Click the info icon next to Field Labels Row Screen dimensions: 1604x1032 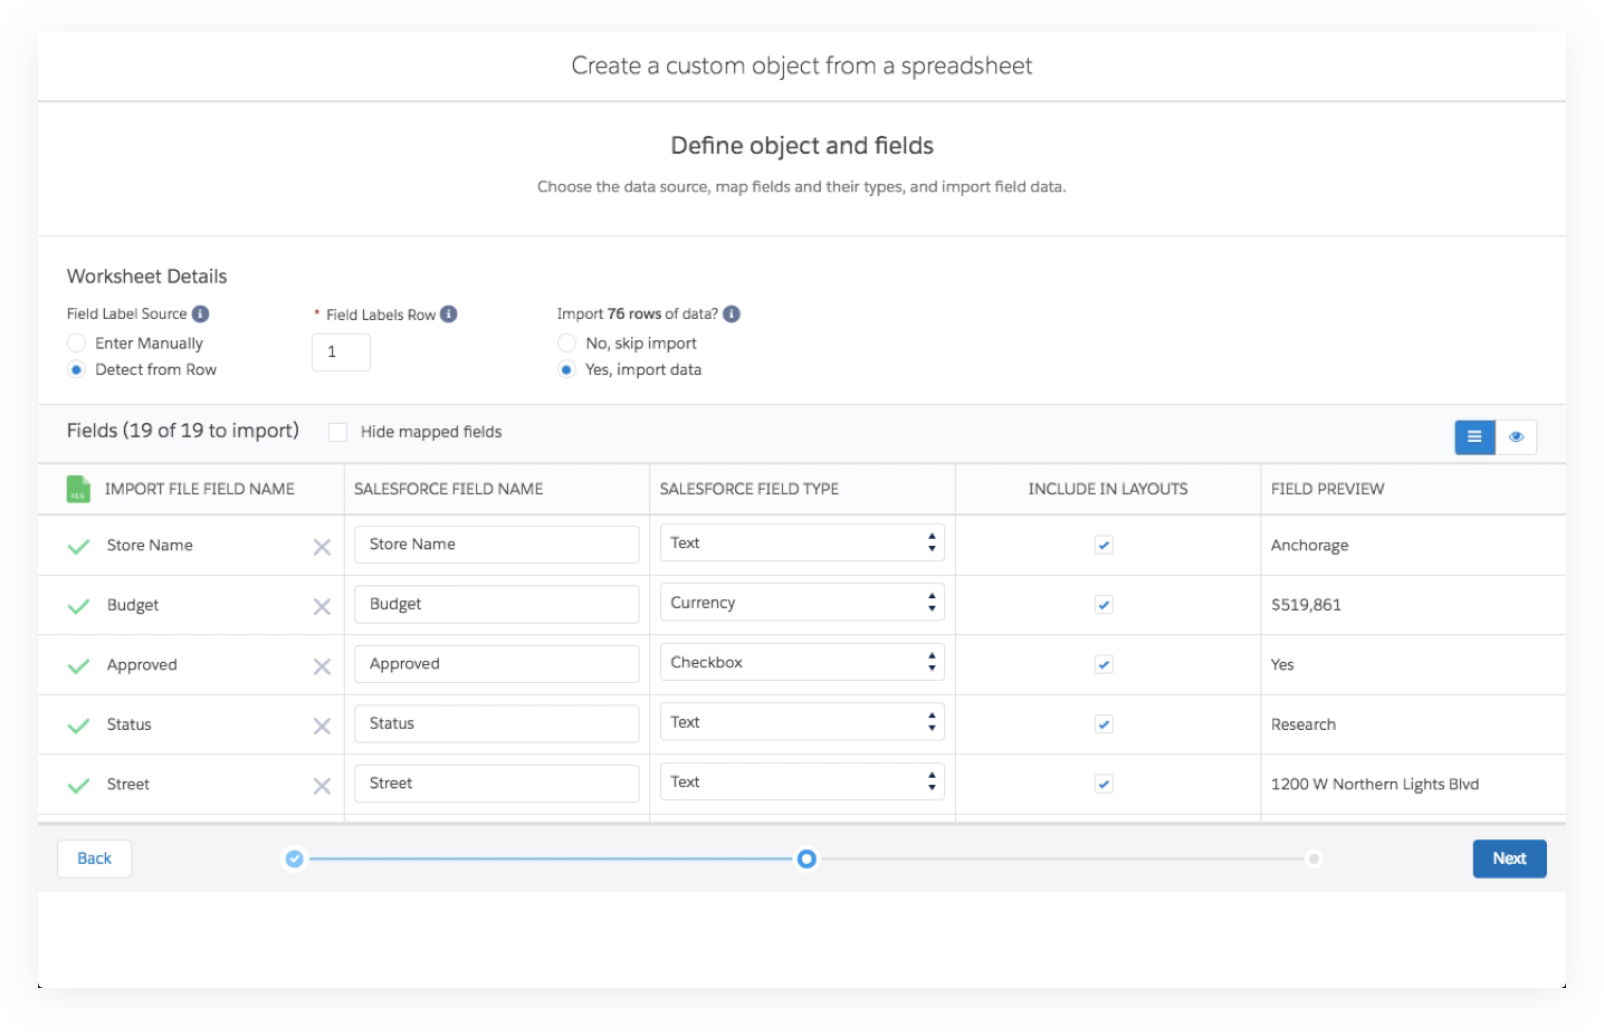point(449,314)
